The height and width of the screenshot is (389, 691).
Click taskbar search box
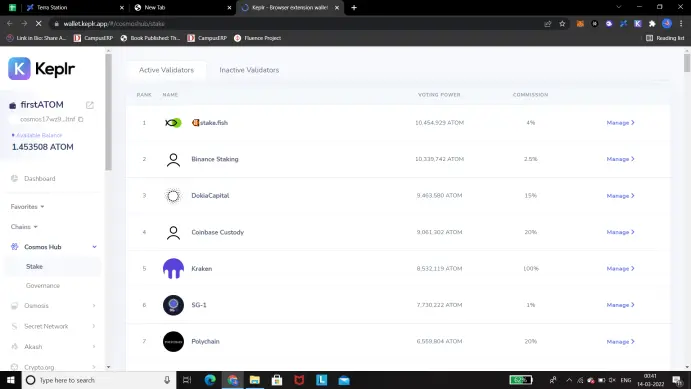99,380
